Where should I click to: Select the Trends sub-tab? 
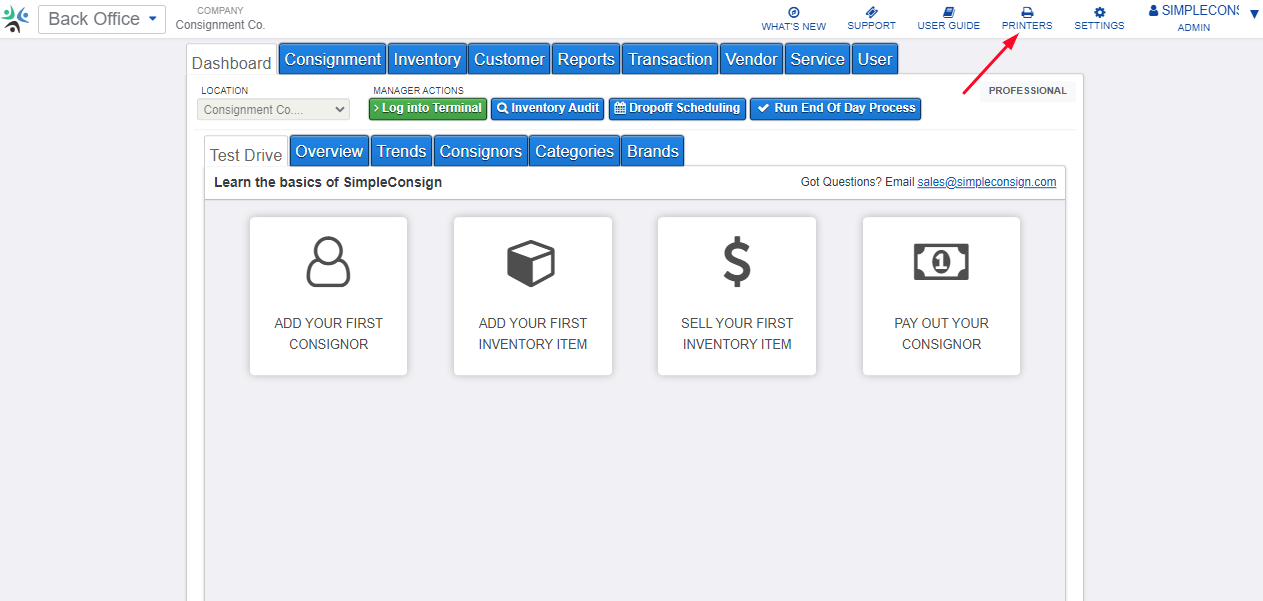pyautogui.click(x=402, y=151)
